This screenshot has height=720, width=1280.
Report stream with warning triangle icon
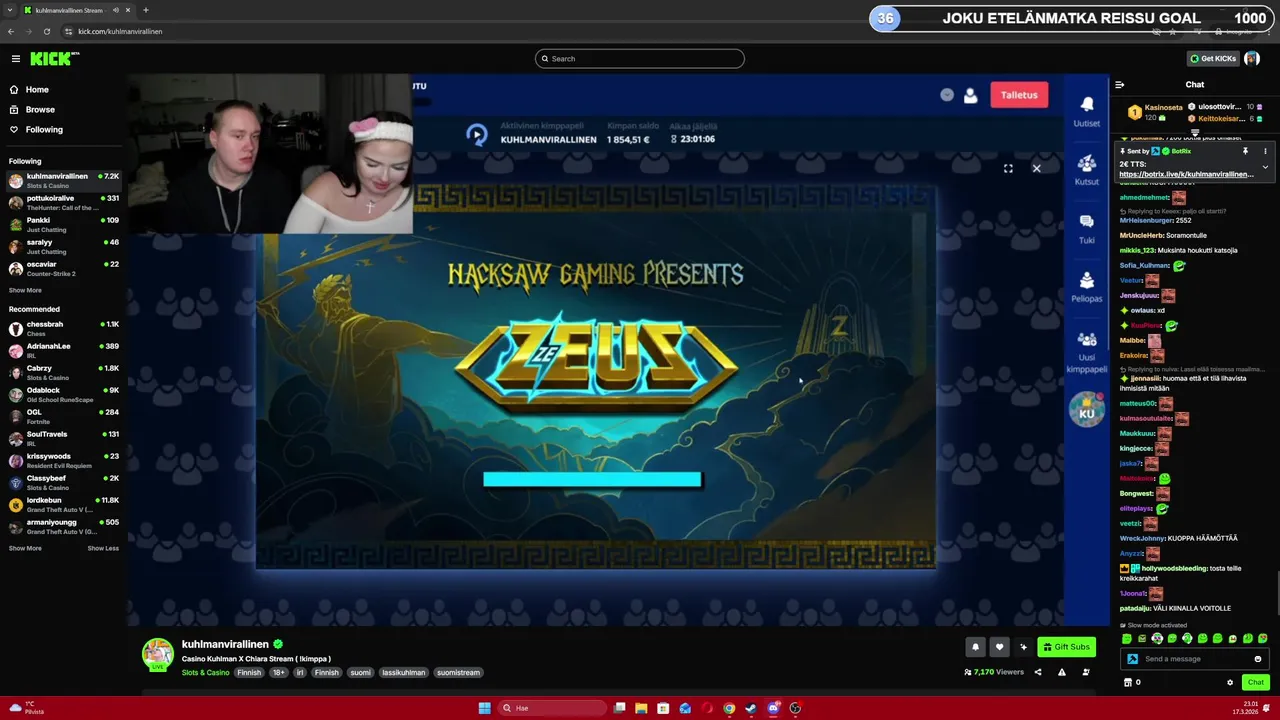[1062, 672]
